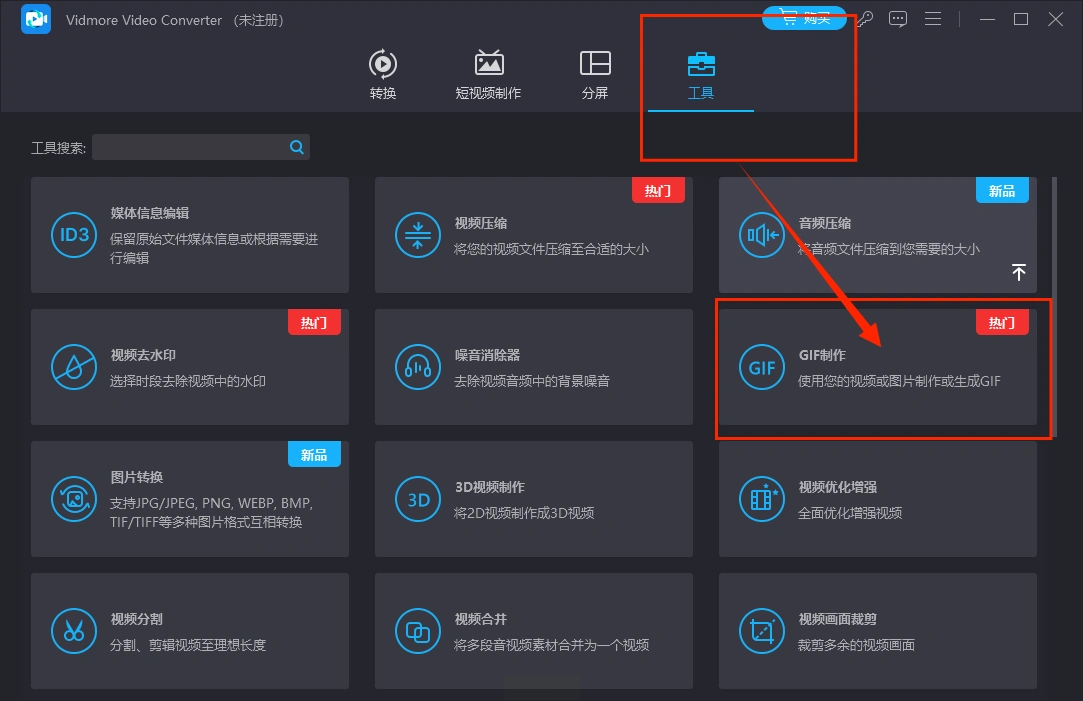The image size is (1083, 701).
Task: Click description 裁剪多余的视频画面
Action: (x=856, y=645)
